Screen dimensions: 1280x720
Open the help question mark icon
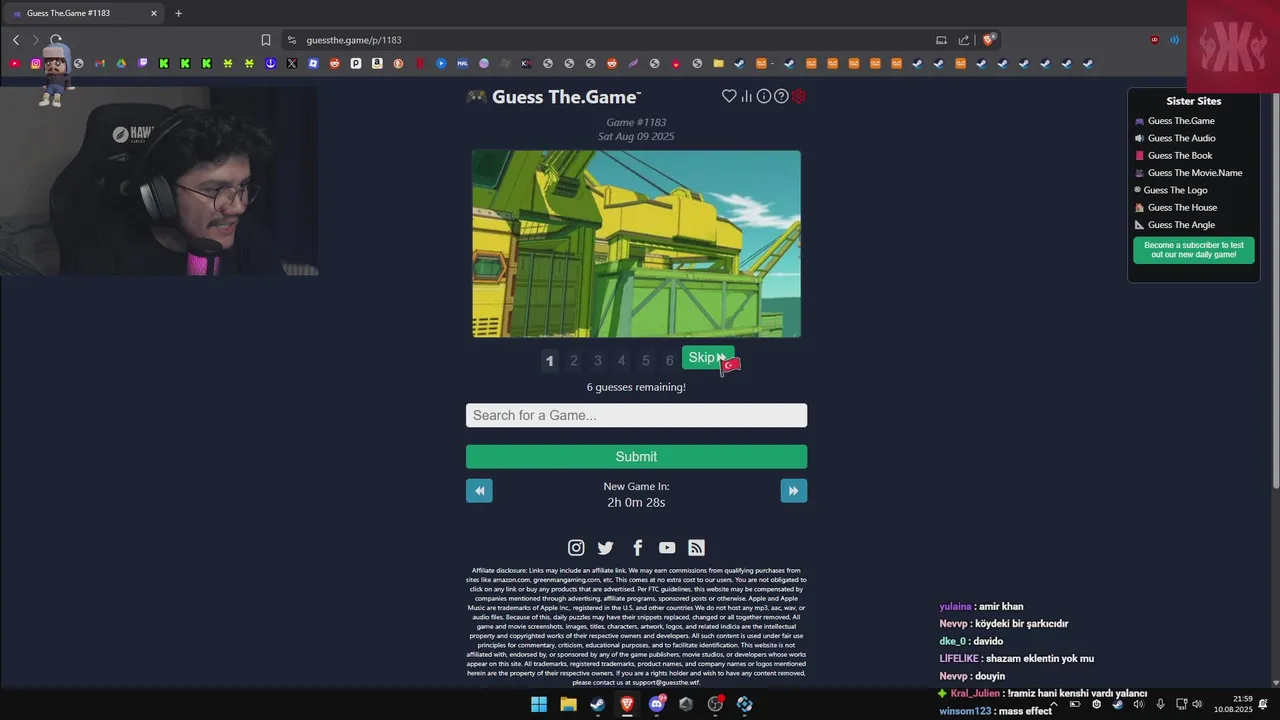781,96
